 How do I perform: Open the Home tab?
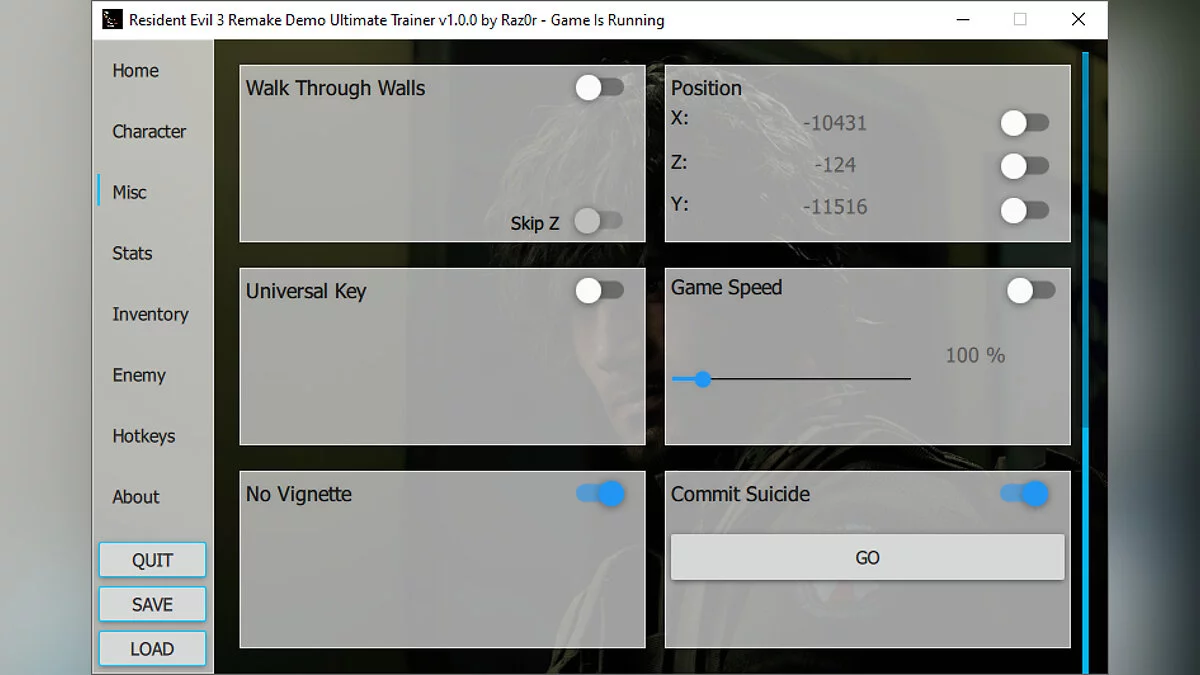click(135, 71)
